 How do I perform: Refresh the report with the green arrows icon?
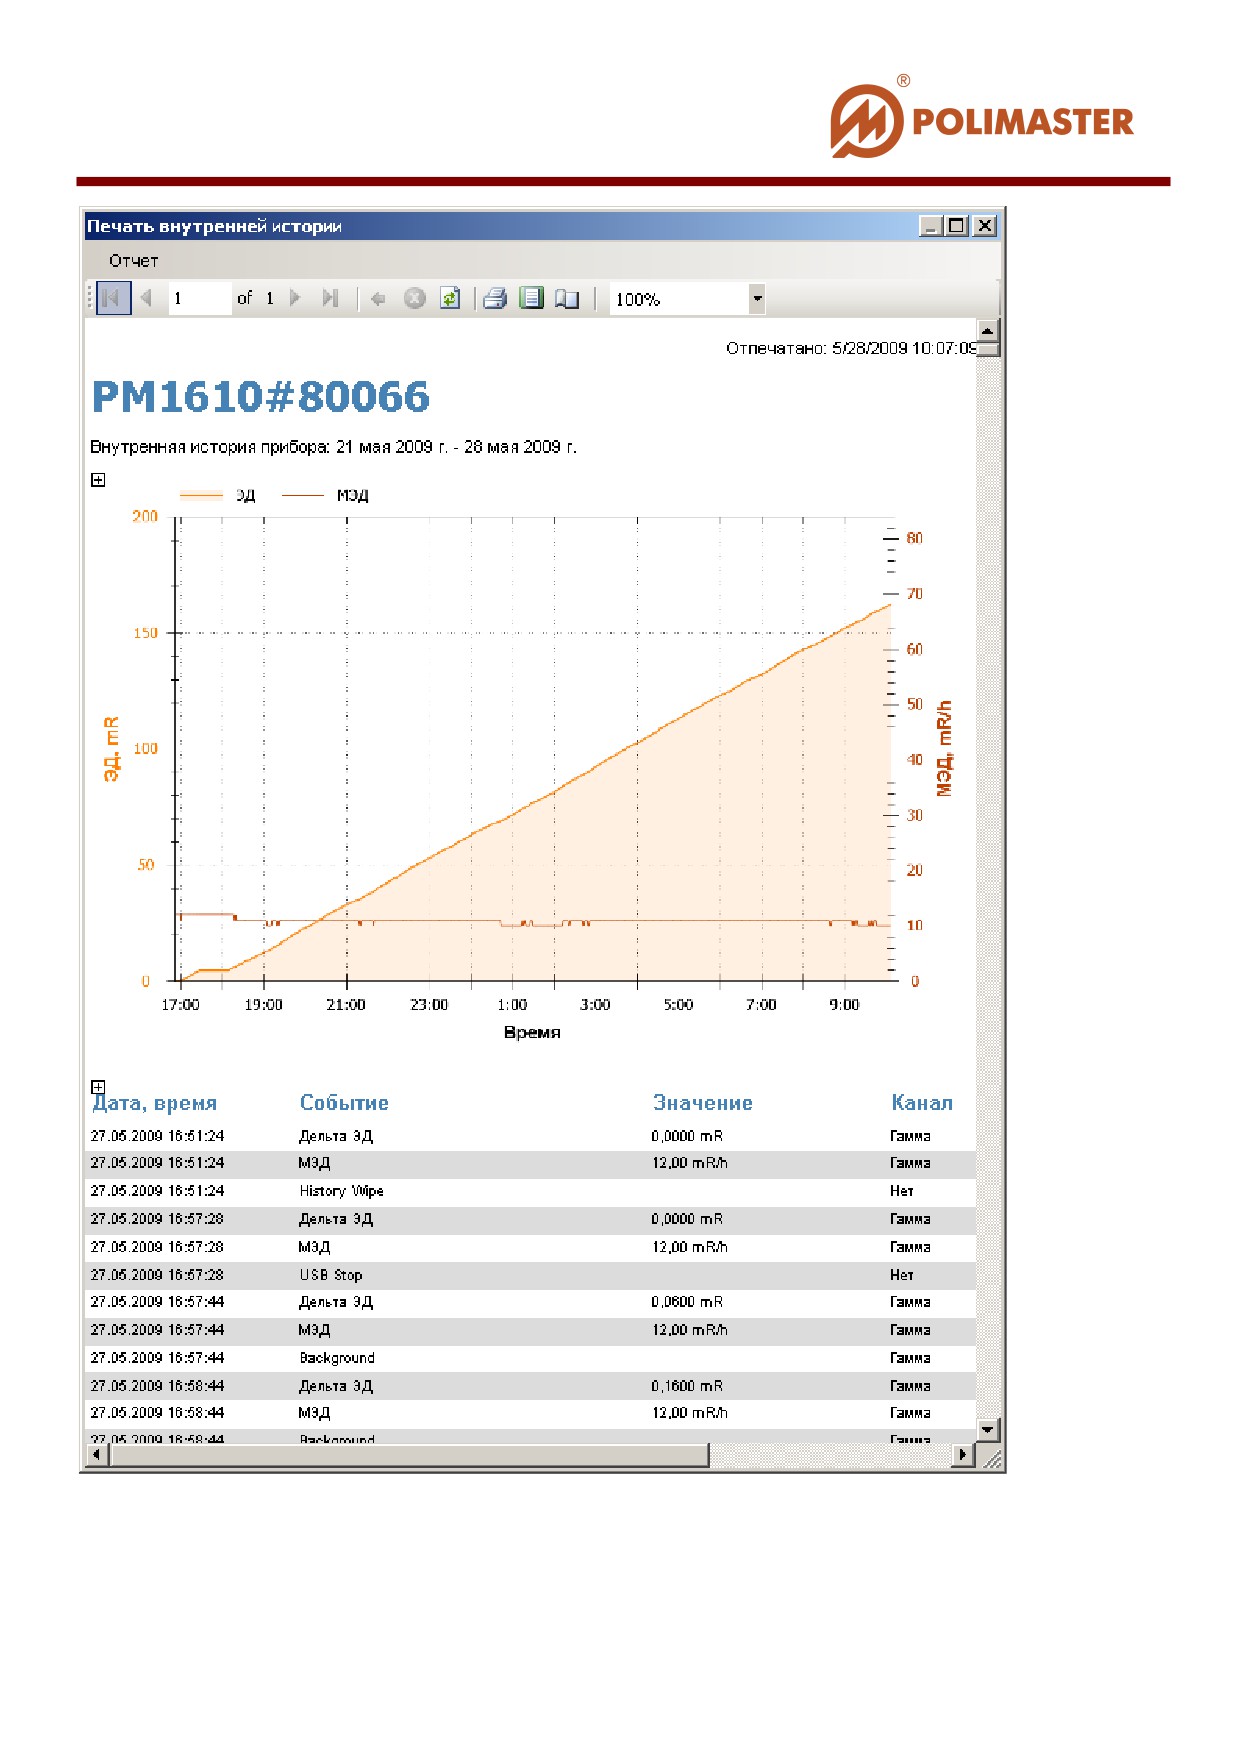[450, 298]
